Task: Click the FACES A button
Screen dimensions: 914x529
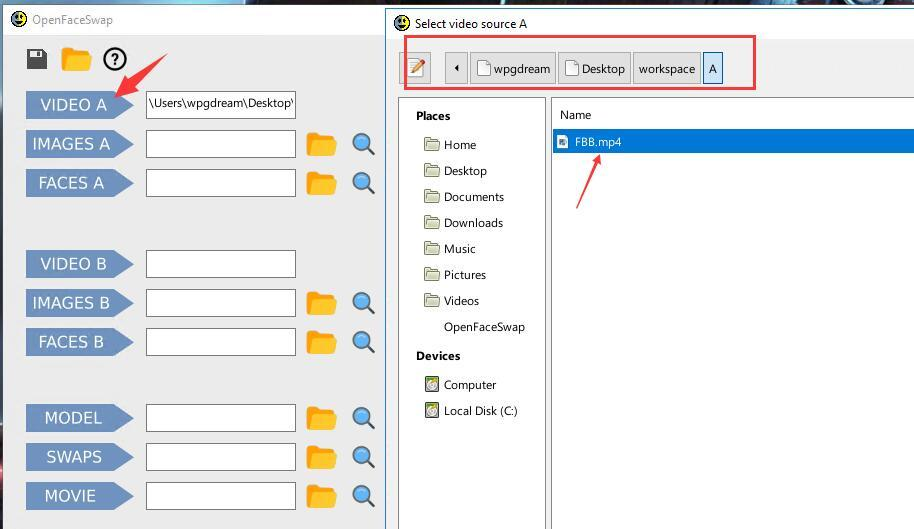Action: tap(80, 183)
